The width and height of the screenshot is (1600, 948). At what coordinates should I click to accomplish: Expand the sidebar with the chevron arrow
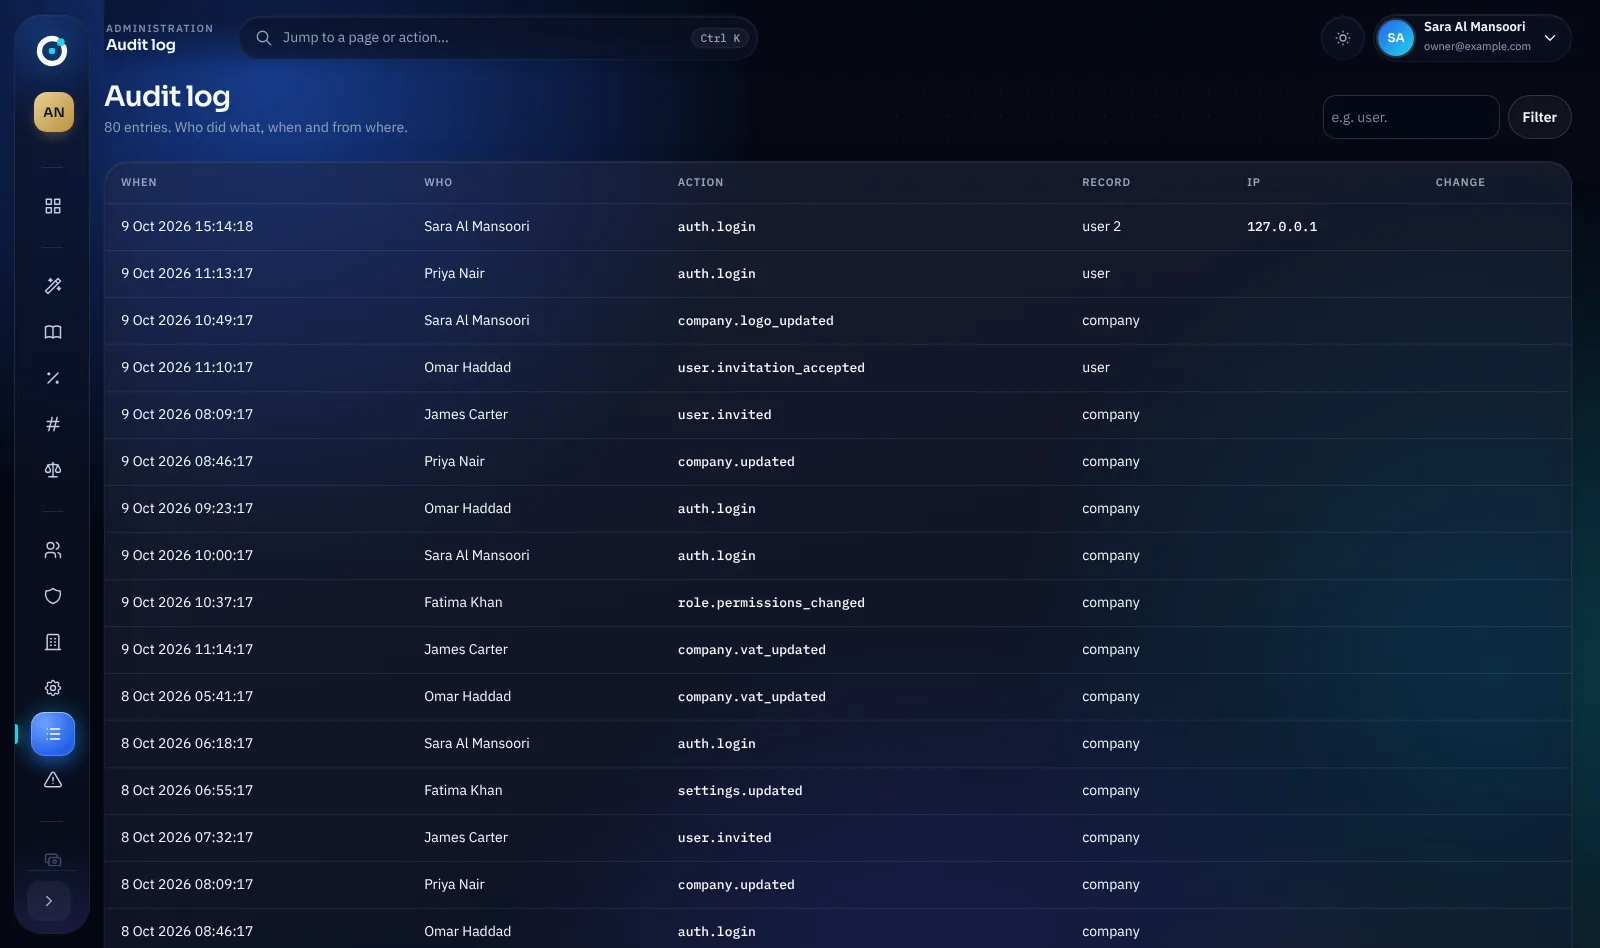pyautogui.click(x=49, y=901)
